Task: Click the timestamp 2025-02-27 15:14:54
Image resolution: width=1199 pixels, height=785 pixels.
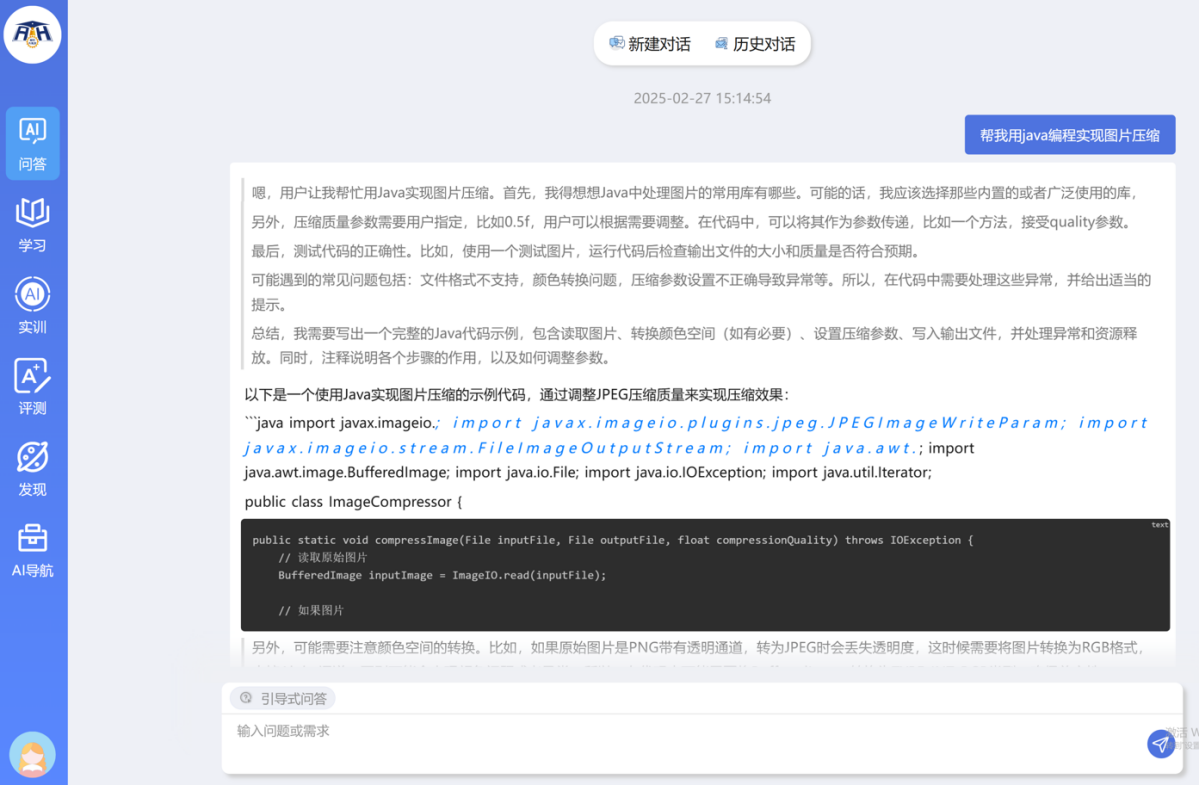Action: [702, 98]
